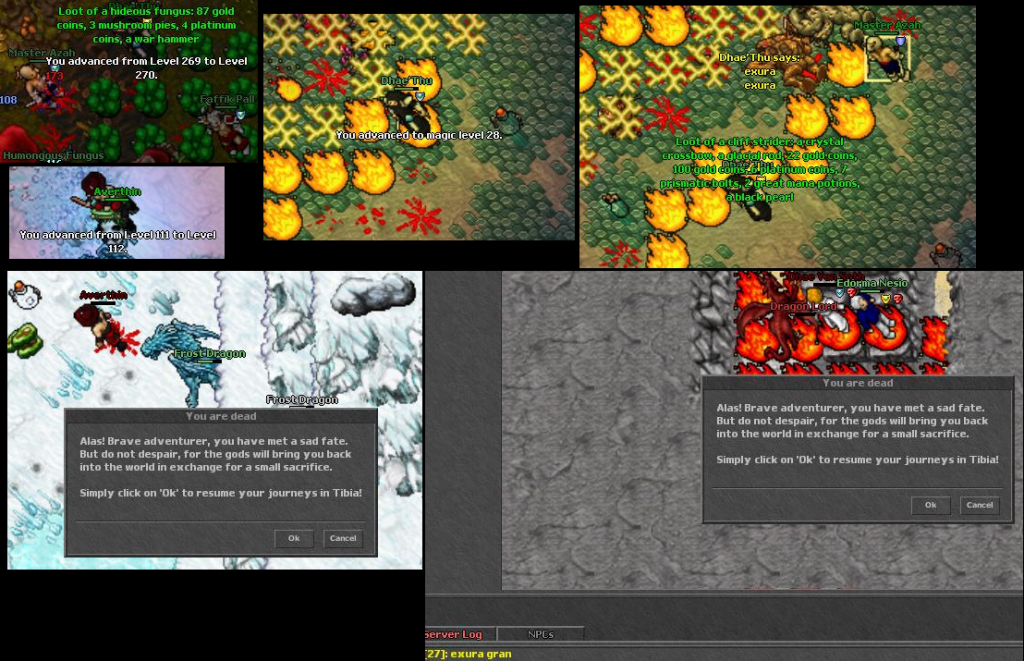Click Cancel in the snow scene death dialog

343,538
